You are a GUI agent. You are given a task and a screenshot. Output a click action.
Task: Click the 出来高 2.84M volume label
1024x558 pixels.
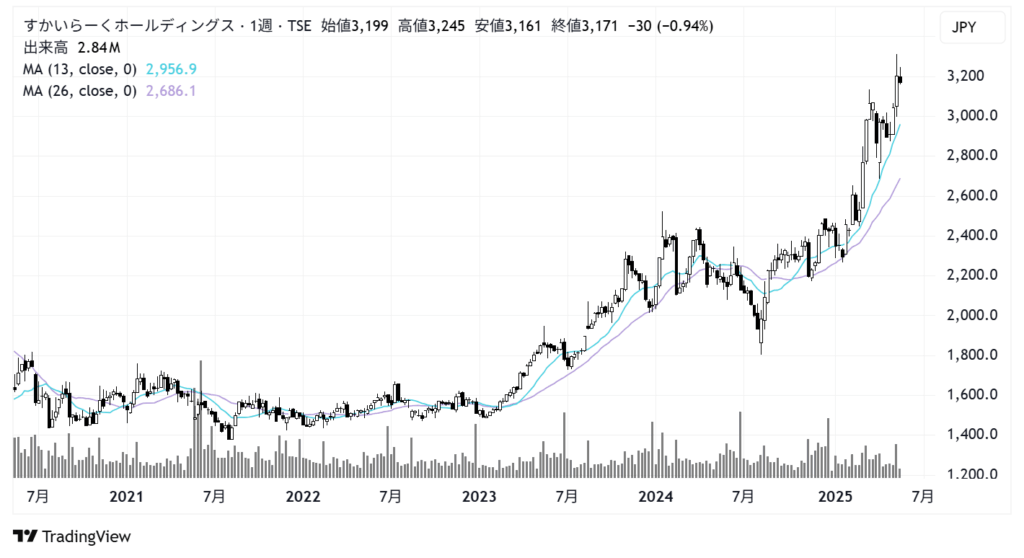[x=72, y=48]
